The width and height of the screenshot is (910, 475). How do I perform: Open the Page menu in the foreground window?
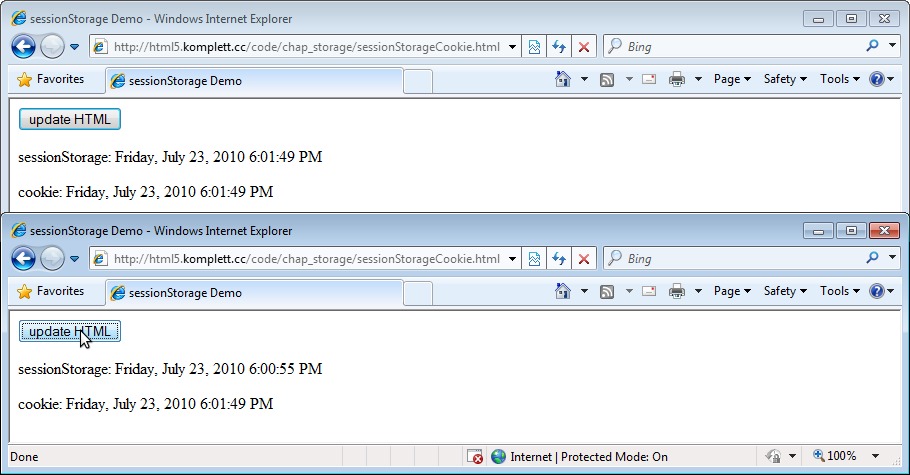(732, 291)
